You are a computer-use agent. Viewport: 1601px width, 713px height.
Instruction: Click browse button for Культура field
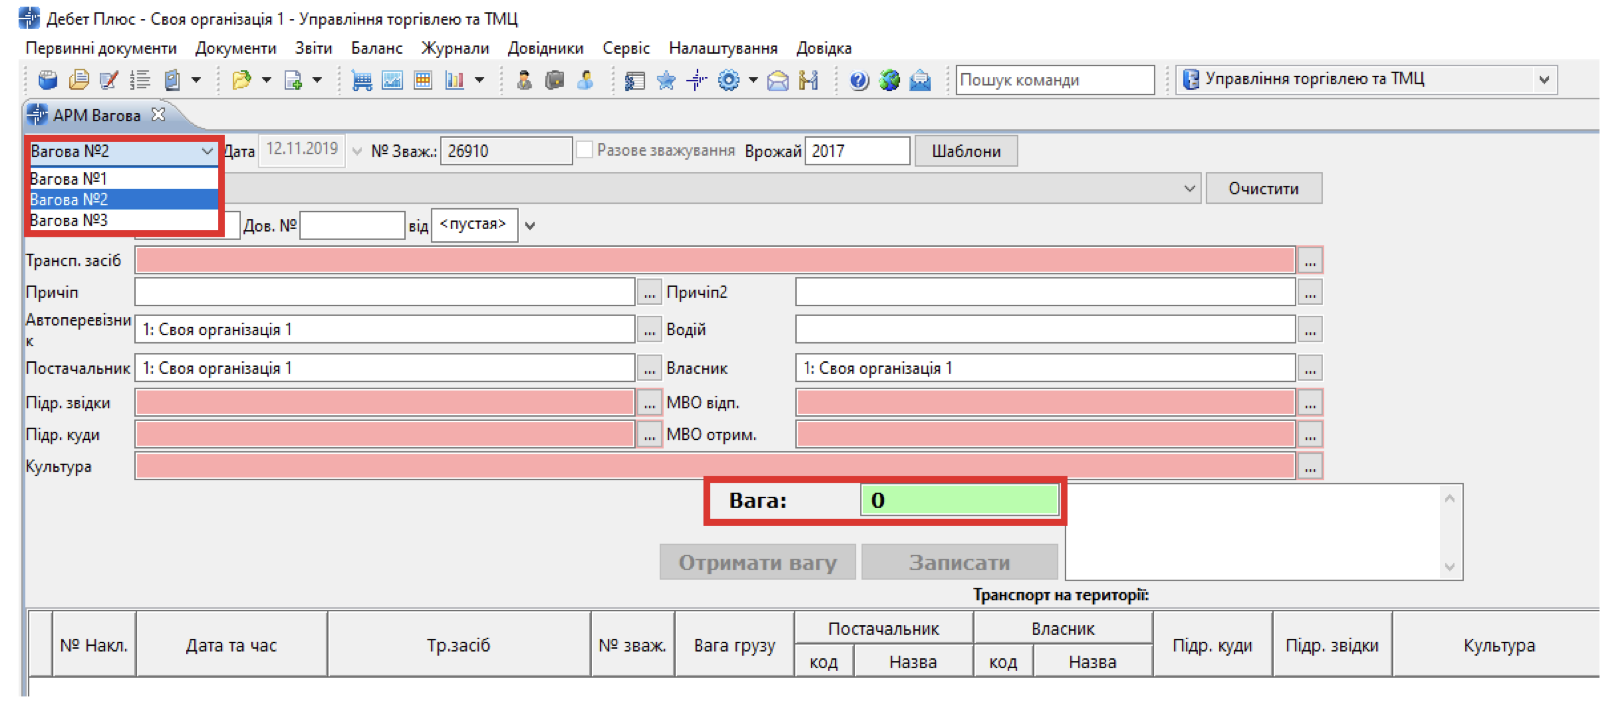point(1310,467)
